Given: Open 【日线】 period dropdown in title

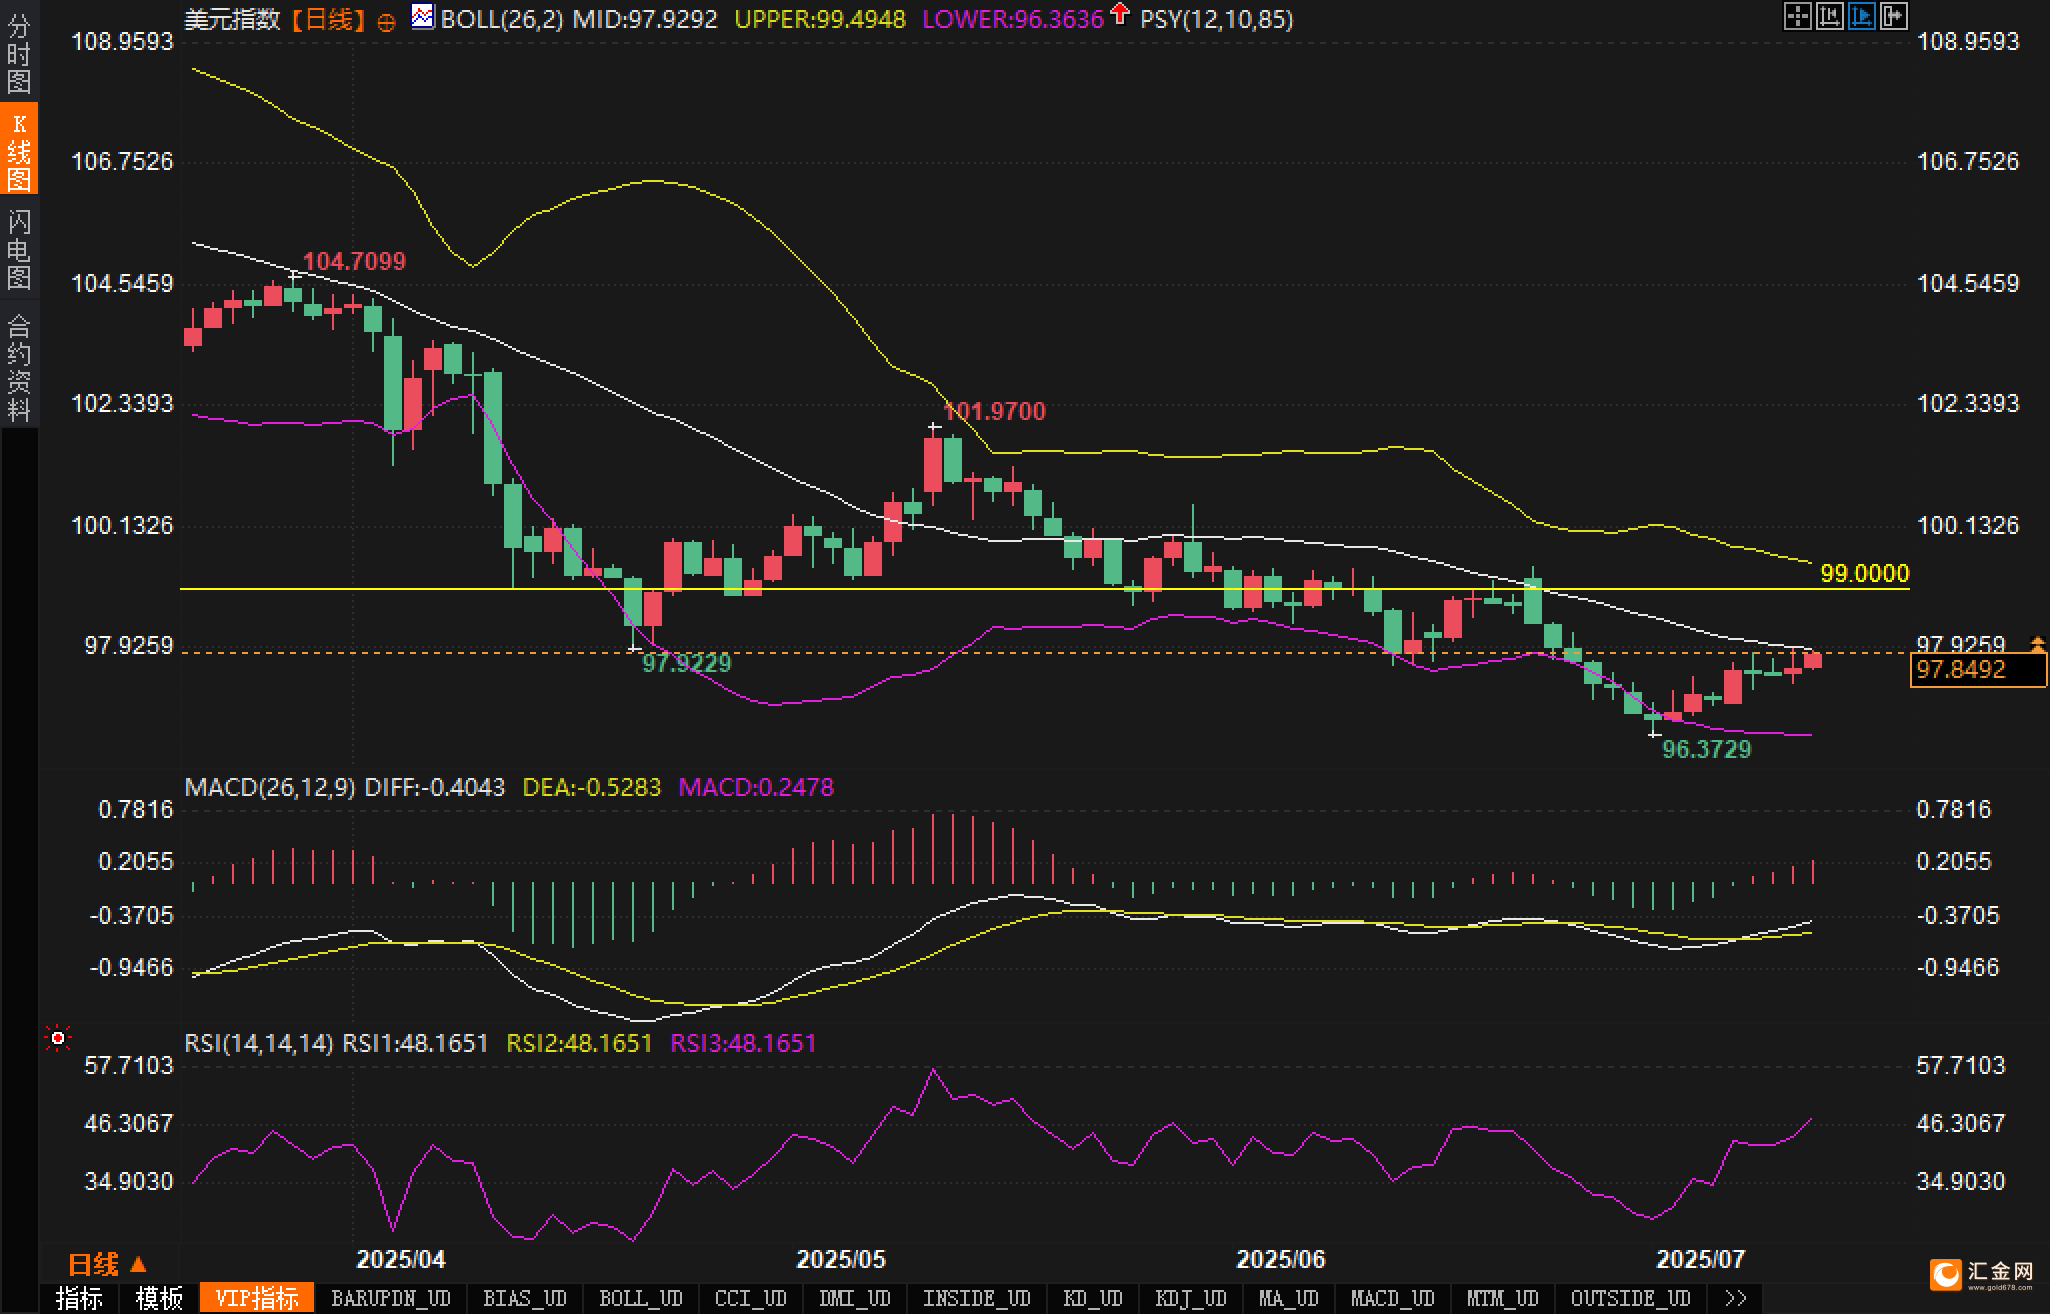Looking at the screenshot, I should [328, 19].
